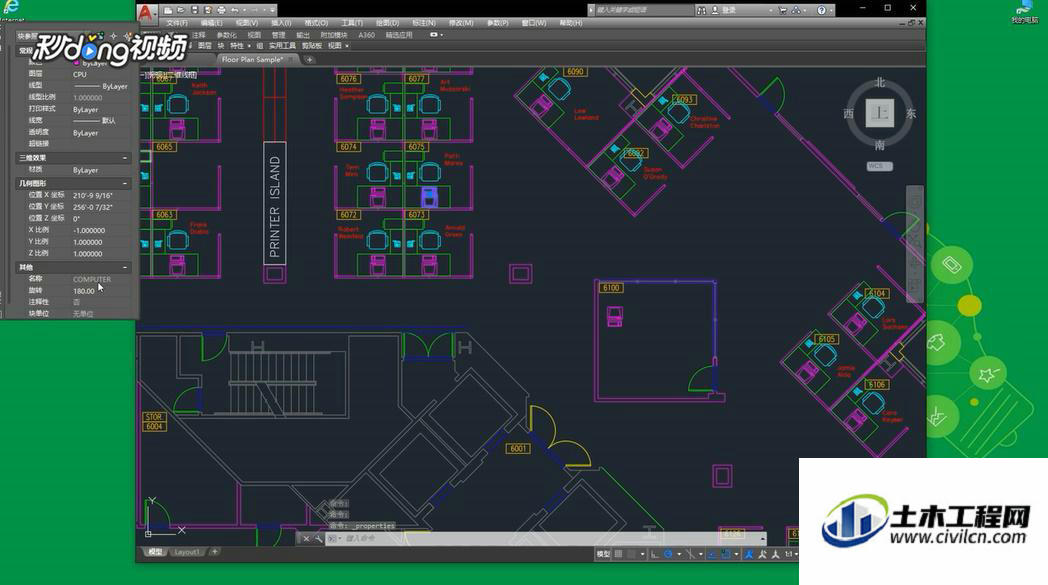This screenshot has height=585, width=1048.
Task: Toggle the grid display icon in status bar
Action: point(618,554)
